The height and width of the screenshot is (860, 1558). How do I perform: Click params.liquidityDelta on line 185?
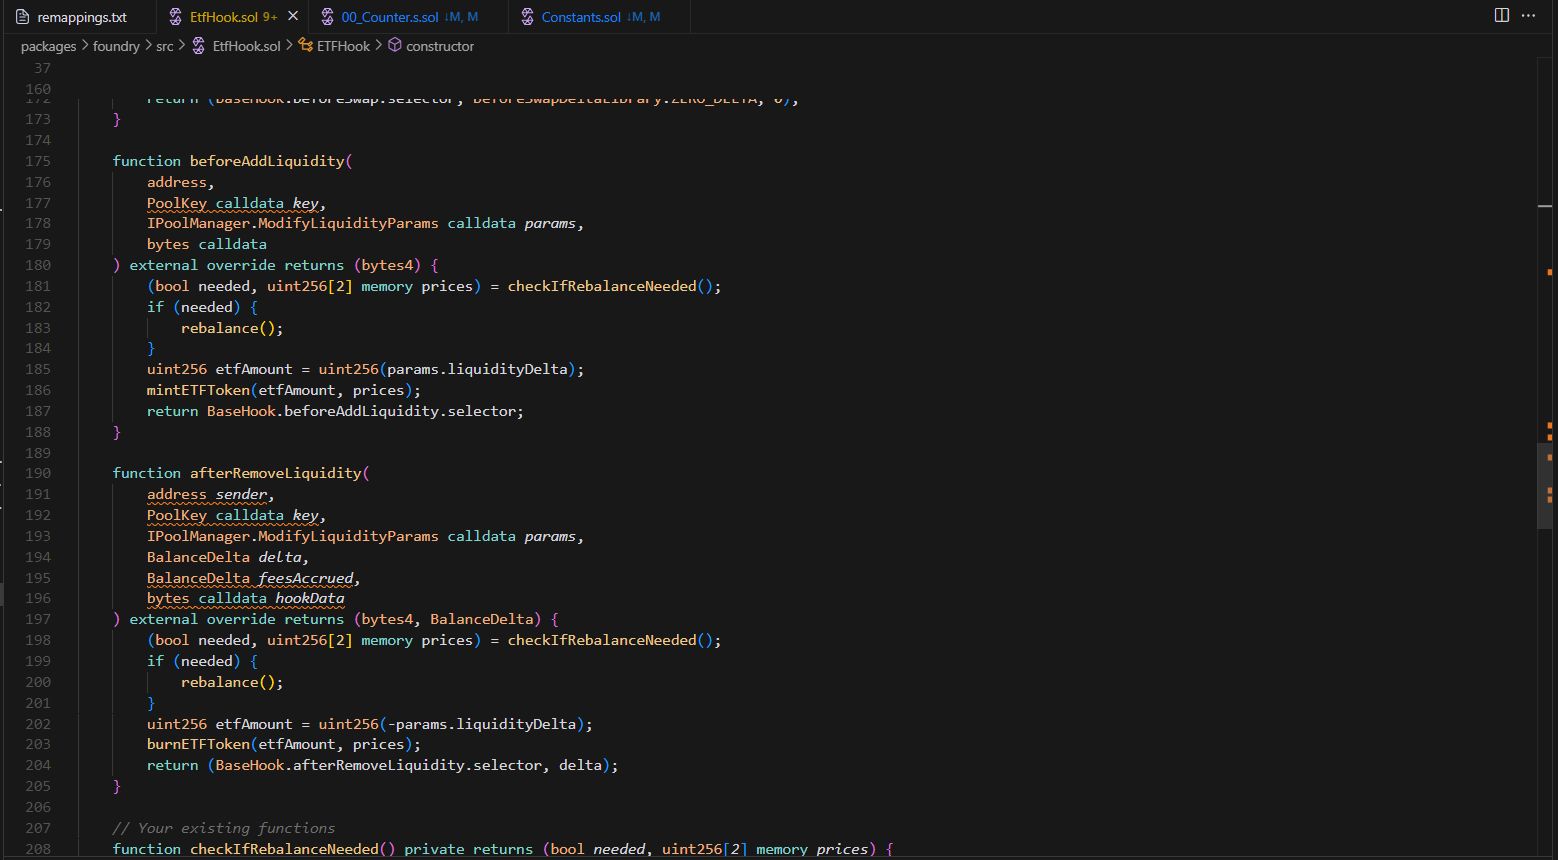click(x=478, y=369)
